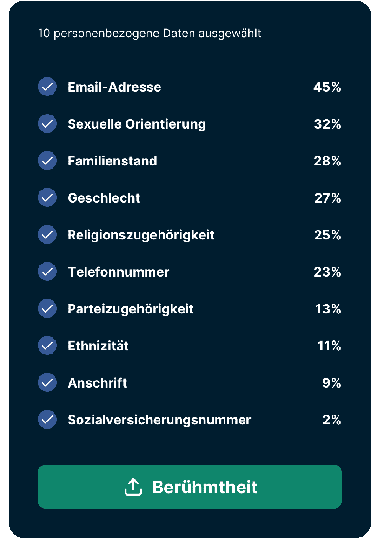The image size is (372, 538).
Task: Click the green Berühmtheit button
Action: click(190, 487)
